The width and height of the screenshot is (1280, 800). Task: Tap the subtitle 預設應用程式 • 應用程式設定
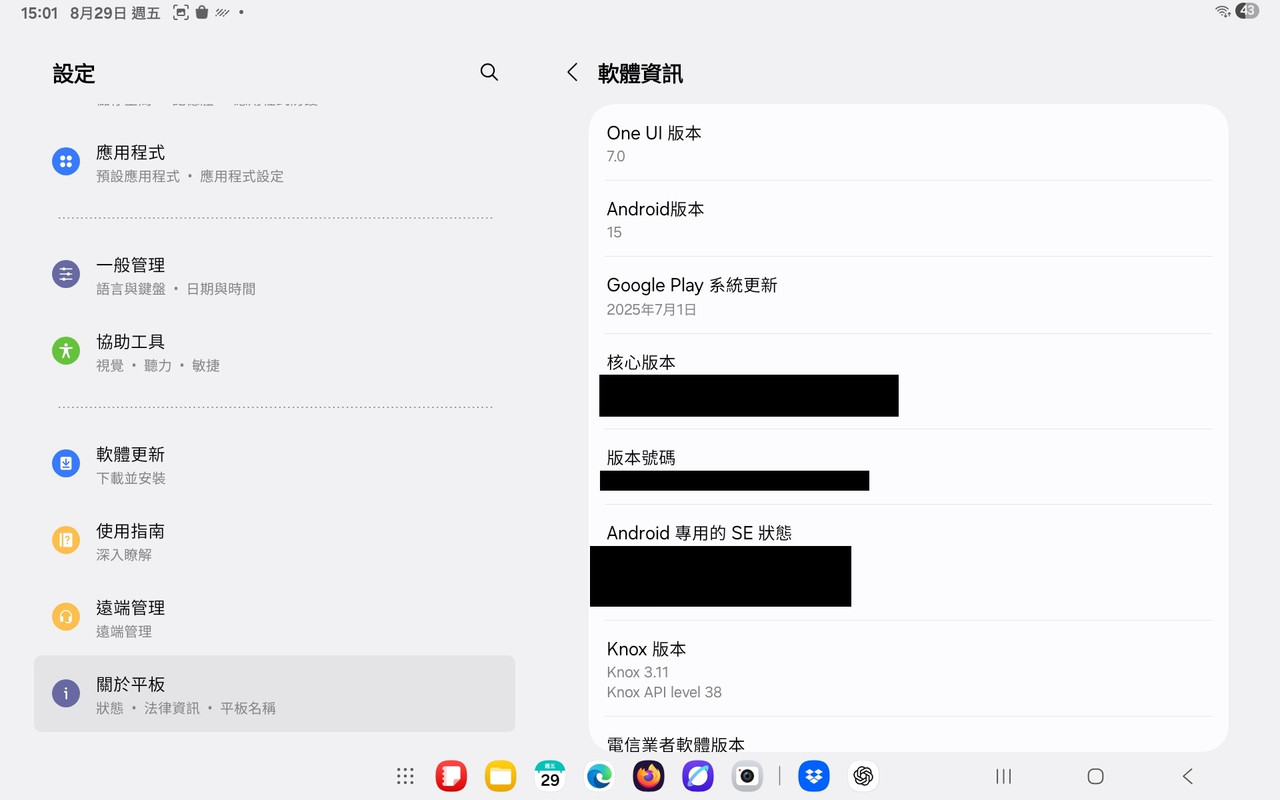[190, 176]
